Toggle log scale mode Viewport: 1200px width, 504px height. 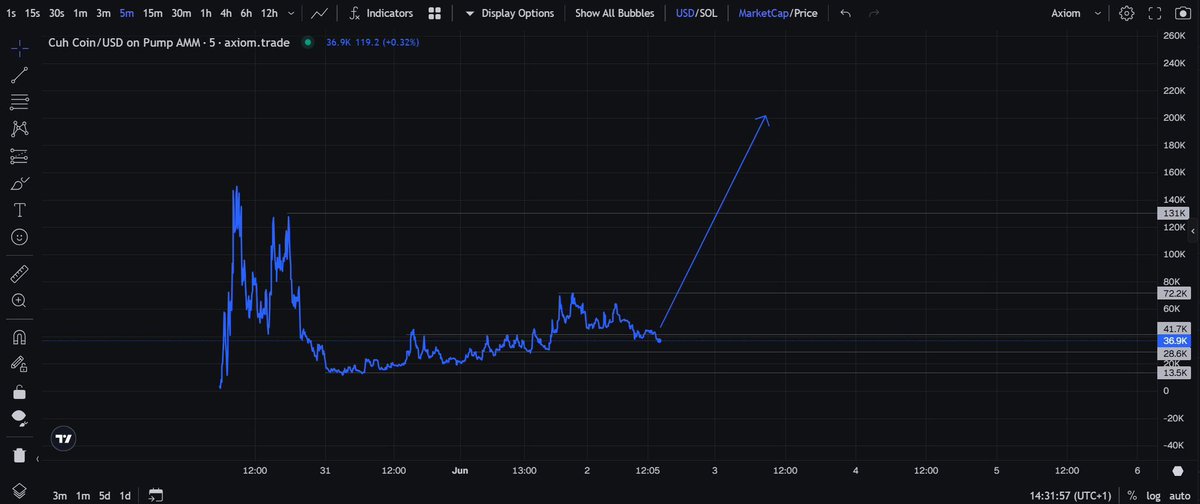coord(1153,495)
